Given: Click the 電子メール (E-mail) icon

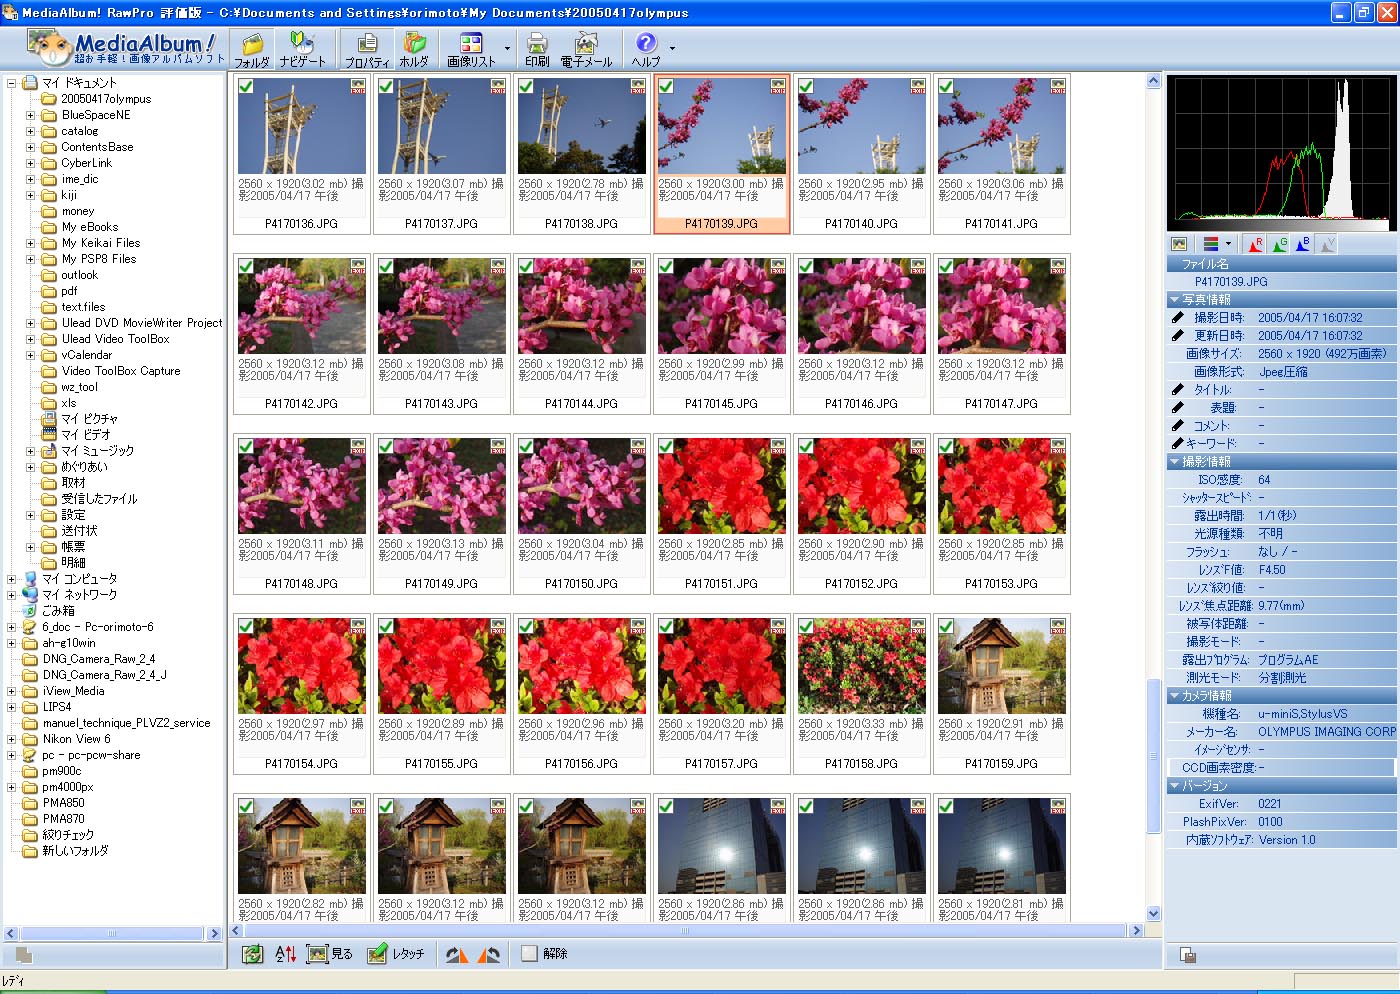Looking at the screenshot, I should point(586,48).
